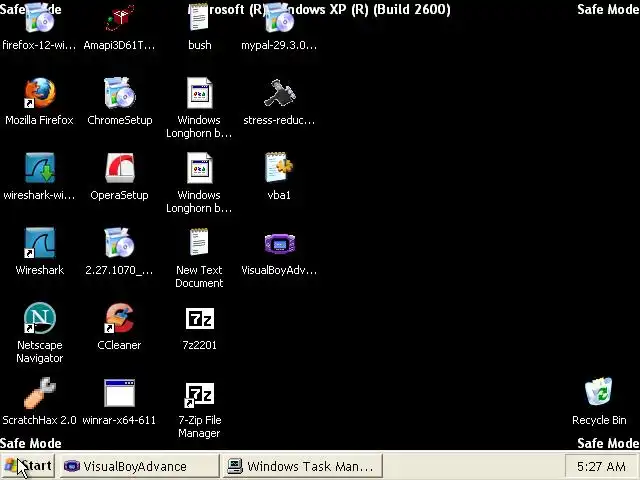Select the winrar-x64-611 icon
The height and width of the screenshot is (480, 640).
pos(119,393)
